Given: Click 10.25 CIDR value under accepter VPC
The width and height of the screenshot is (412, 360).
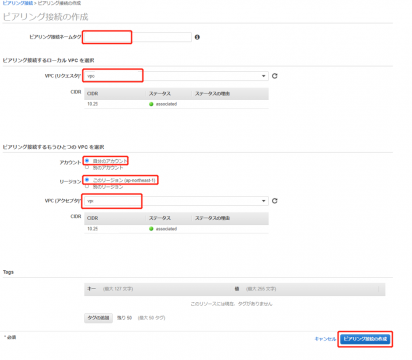Looking at the screenshot, I should [x=93, y=229].
